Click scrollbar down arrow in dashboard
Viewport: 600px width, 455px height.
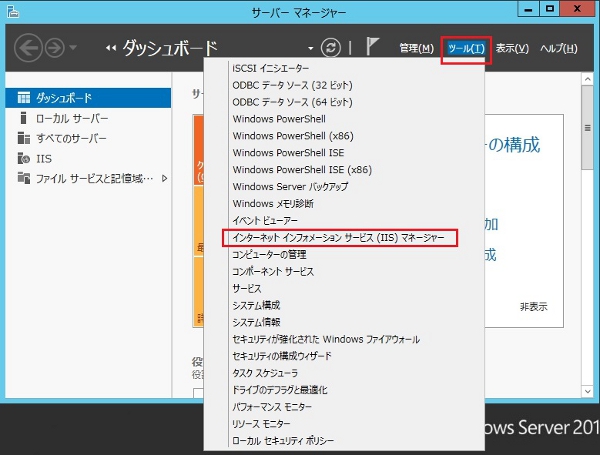[587, 391]
